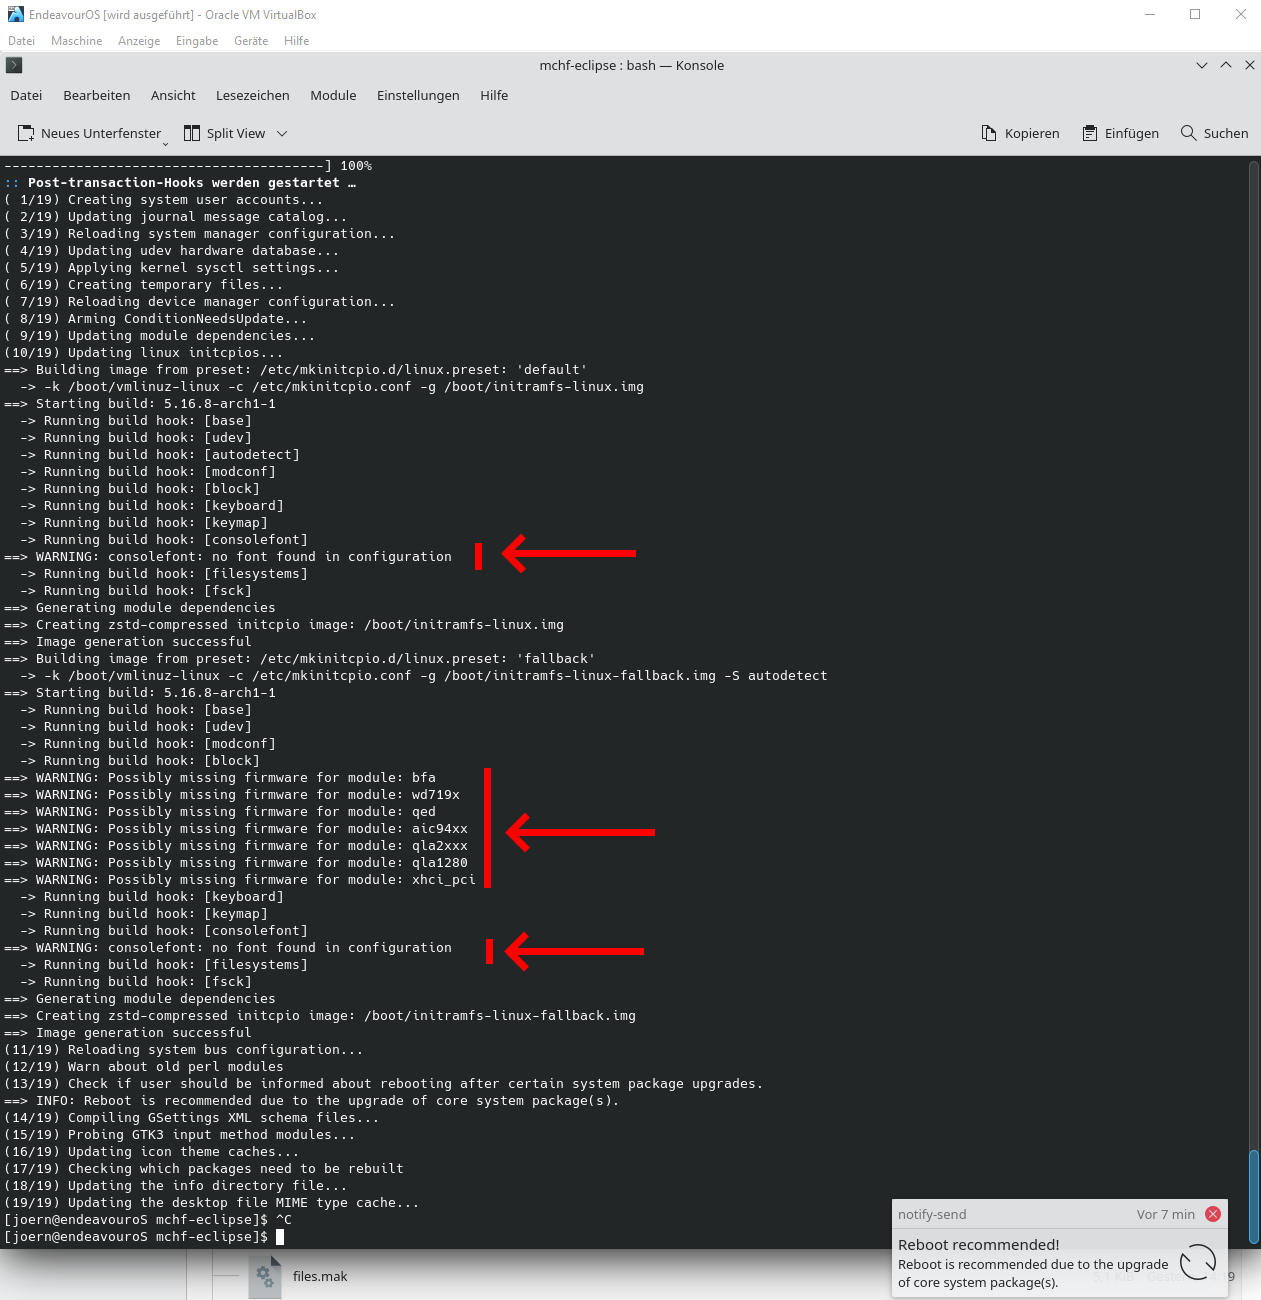
Task: Click the '(10/19) Updating linux initcpios...' line
Action: point(144,353)
